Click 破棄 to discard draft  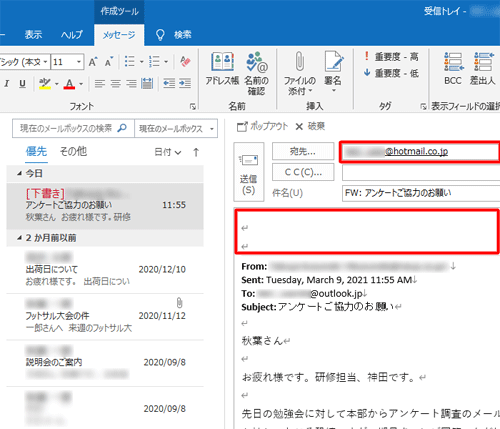click(x=310, y=126)
